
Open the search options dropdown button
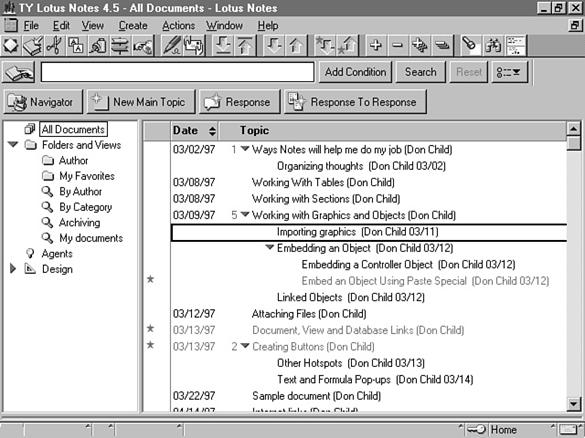click(509, 72)
